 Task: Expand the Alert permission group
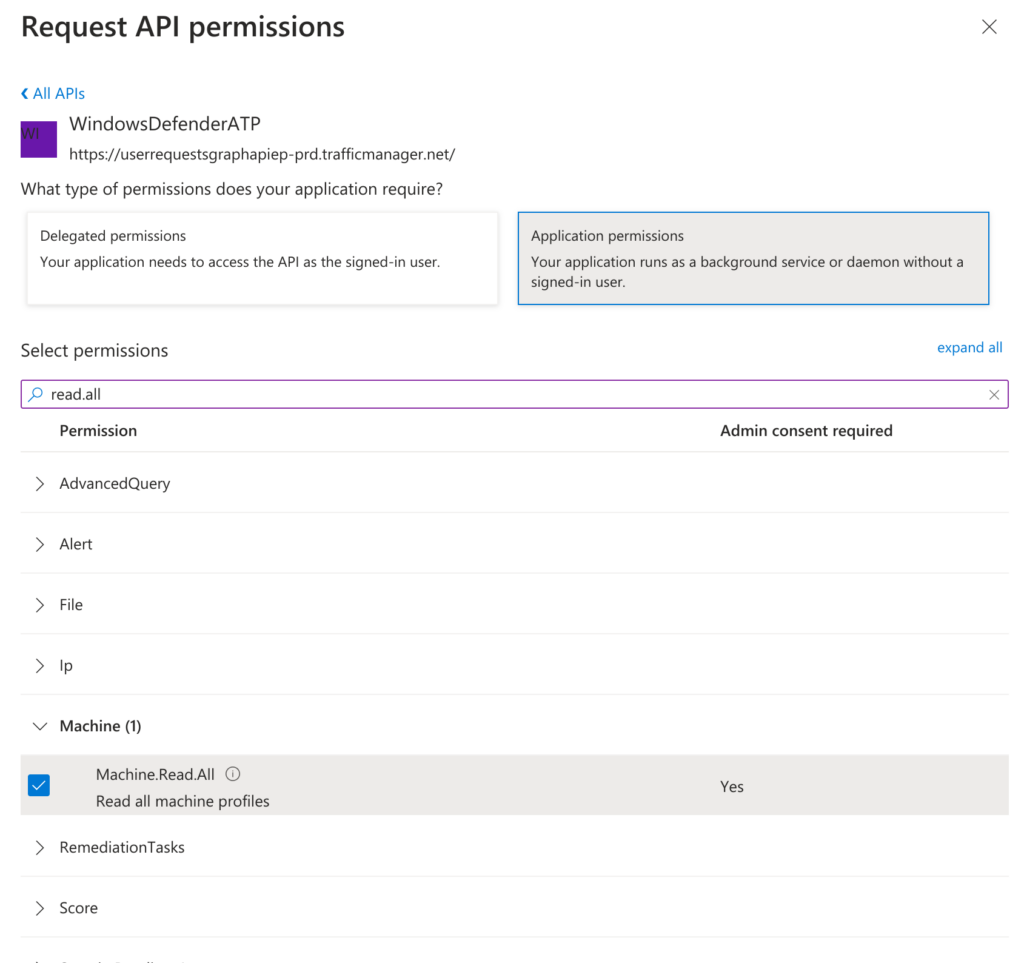tap(40, 545)
